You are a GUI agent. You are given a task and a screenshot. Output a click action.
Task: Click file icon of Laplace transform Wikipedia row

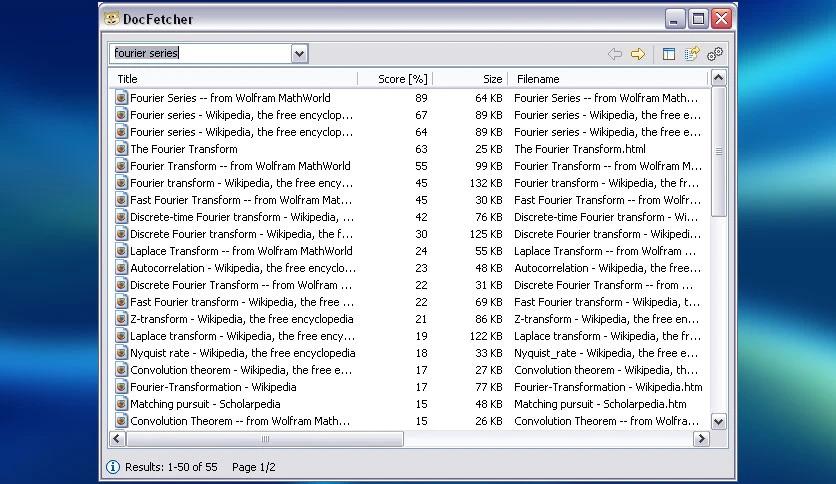pos(122,336)
